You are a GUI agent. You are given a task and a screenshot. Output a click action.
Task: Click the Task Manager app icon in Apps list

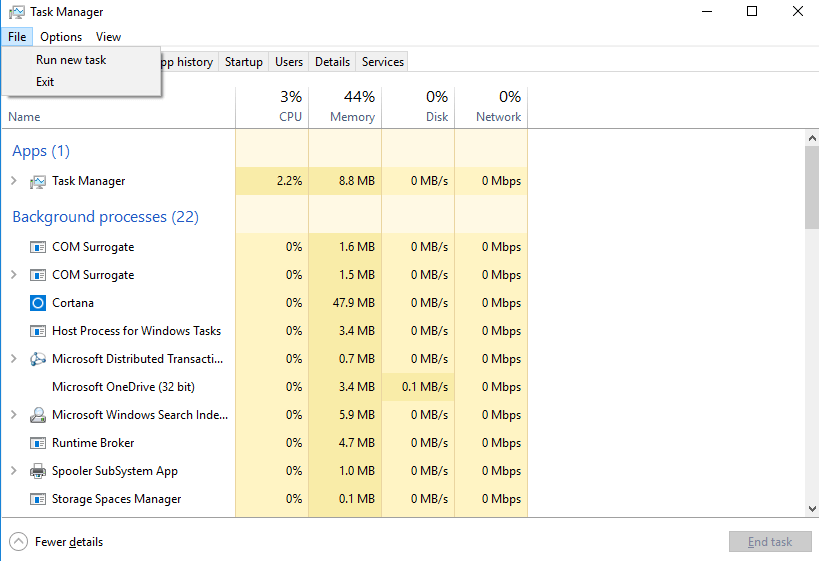(38, 181)
